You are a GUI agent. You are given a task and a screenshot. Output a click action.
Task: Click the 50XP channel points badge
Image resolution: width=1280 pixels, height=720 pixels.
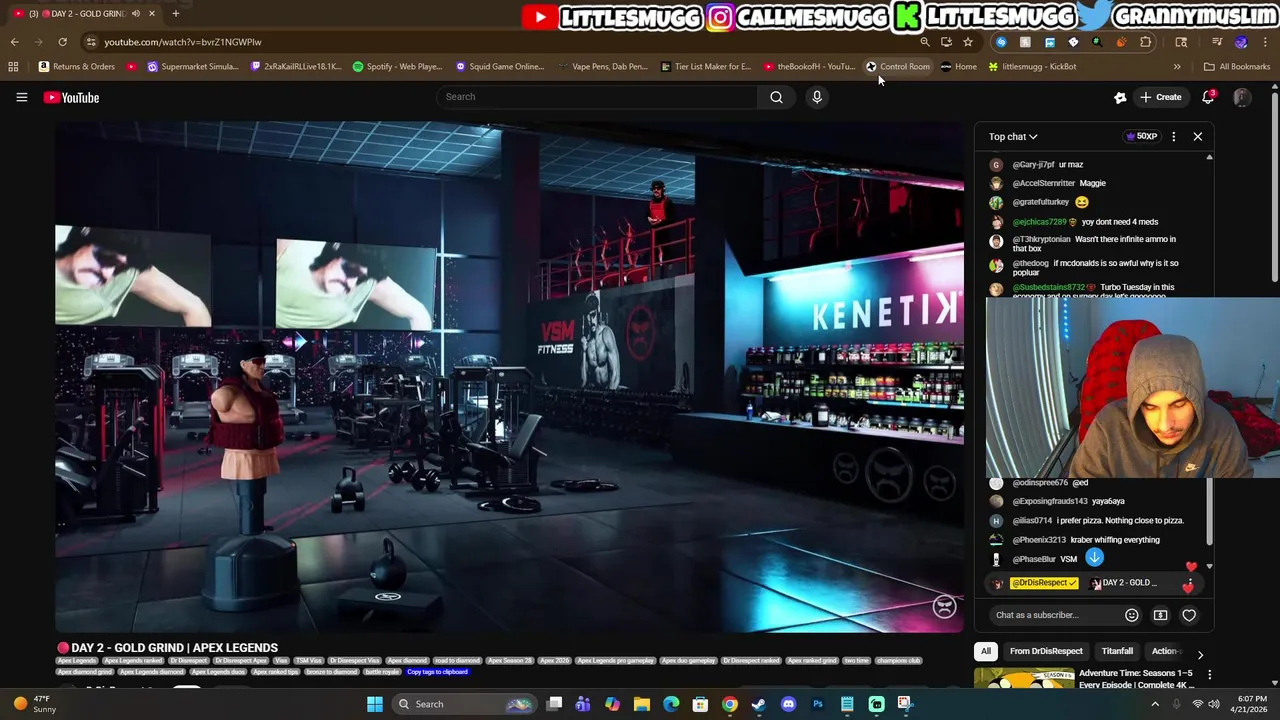click(x=1142, y=136)
